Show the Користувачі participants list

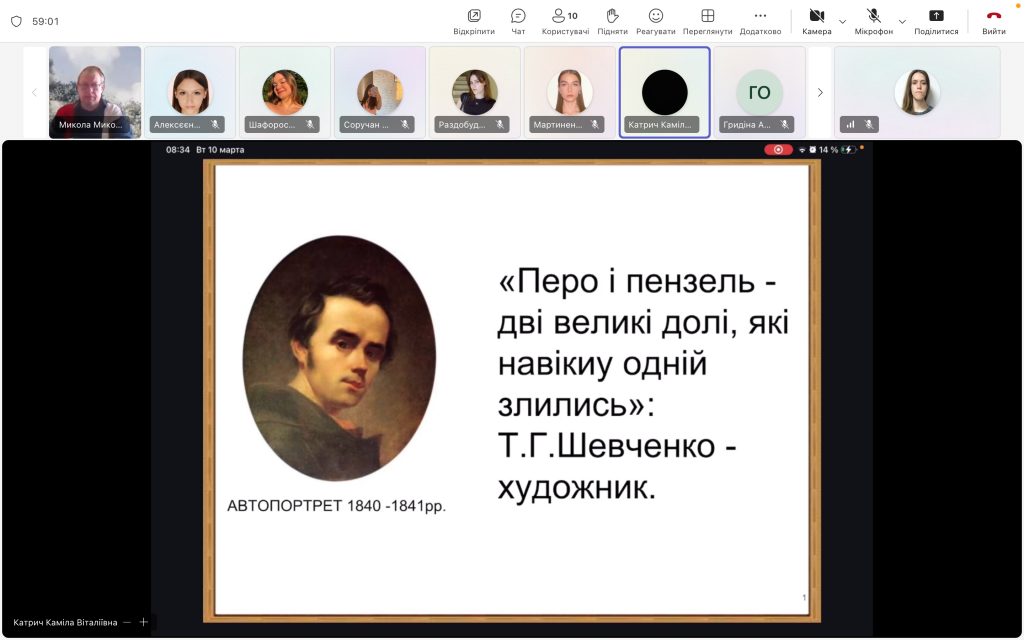(x=565, y=20)
